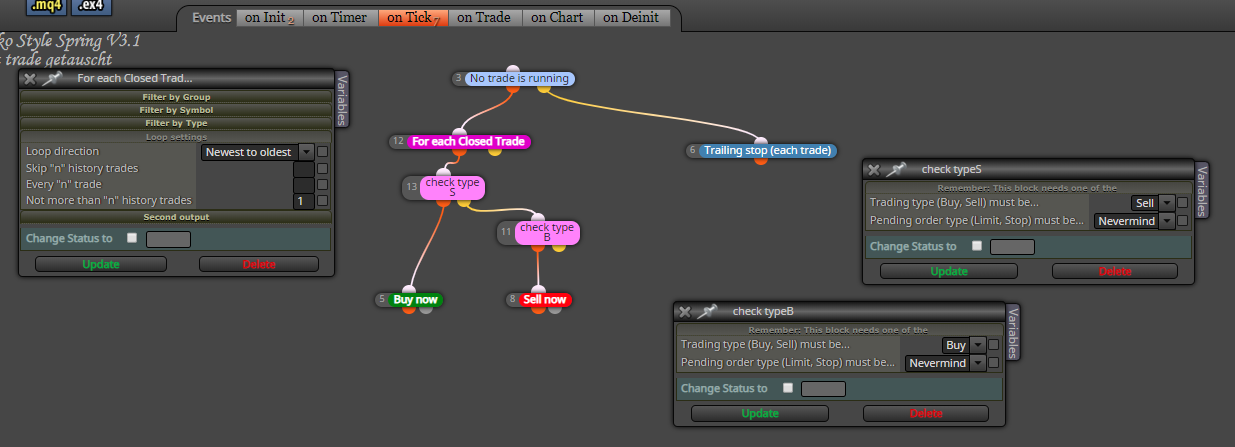This screenshot has height=447, width=1235.
Task: Close the check typeB panel
Action: coord(685,312)
